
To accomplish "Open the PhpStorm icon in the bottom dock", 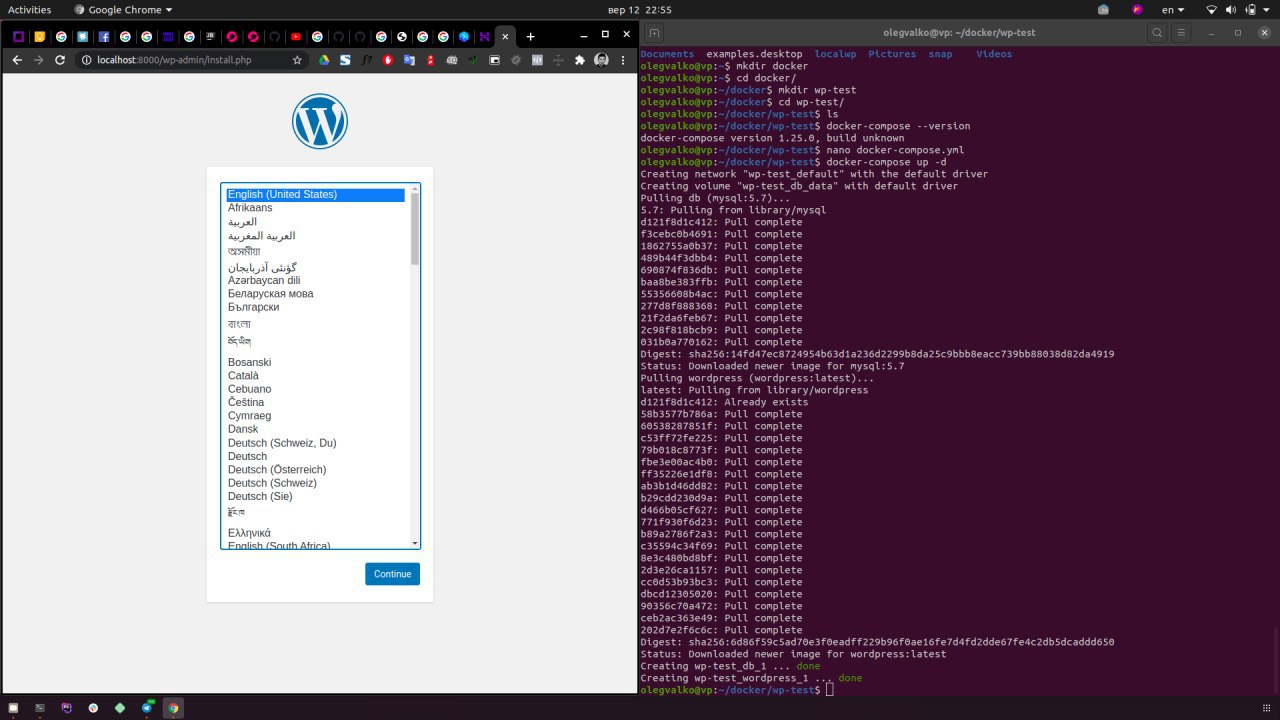I will (x=67, y=708).
